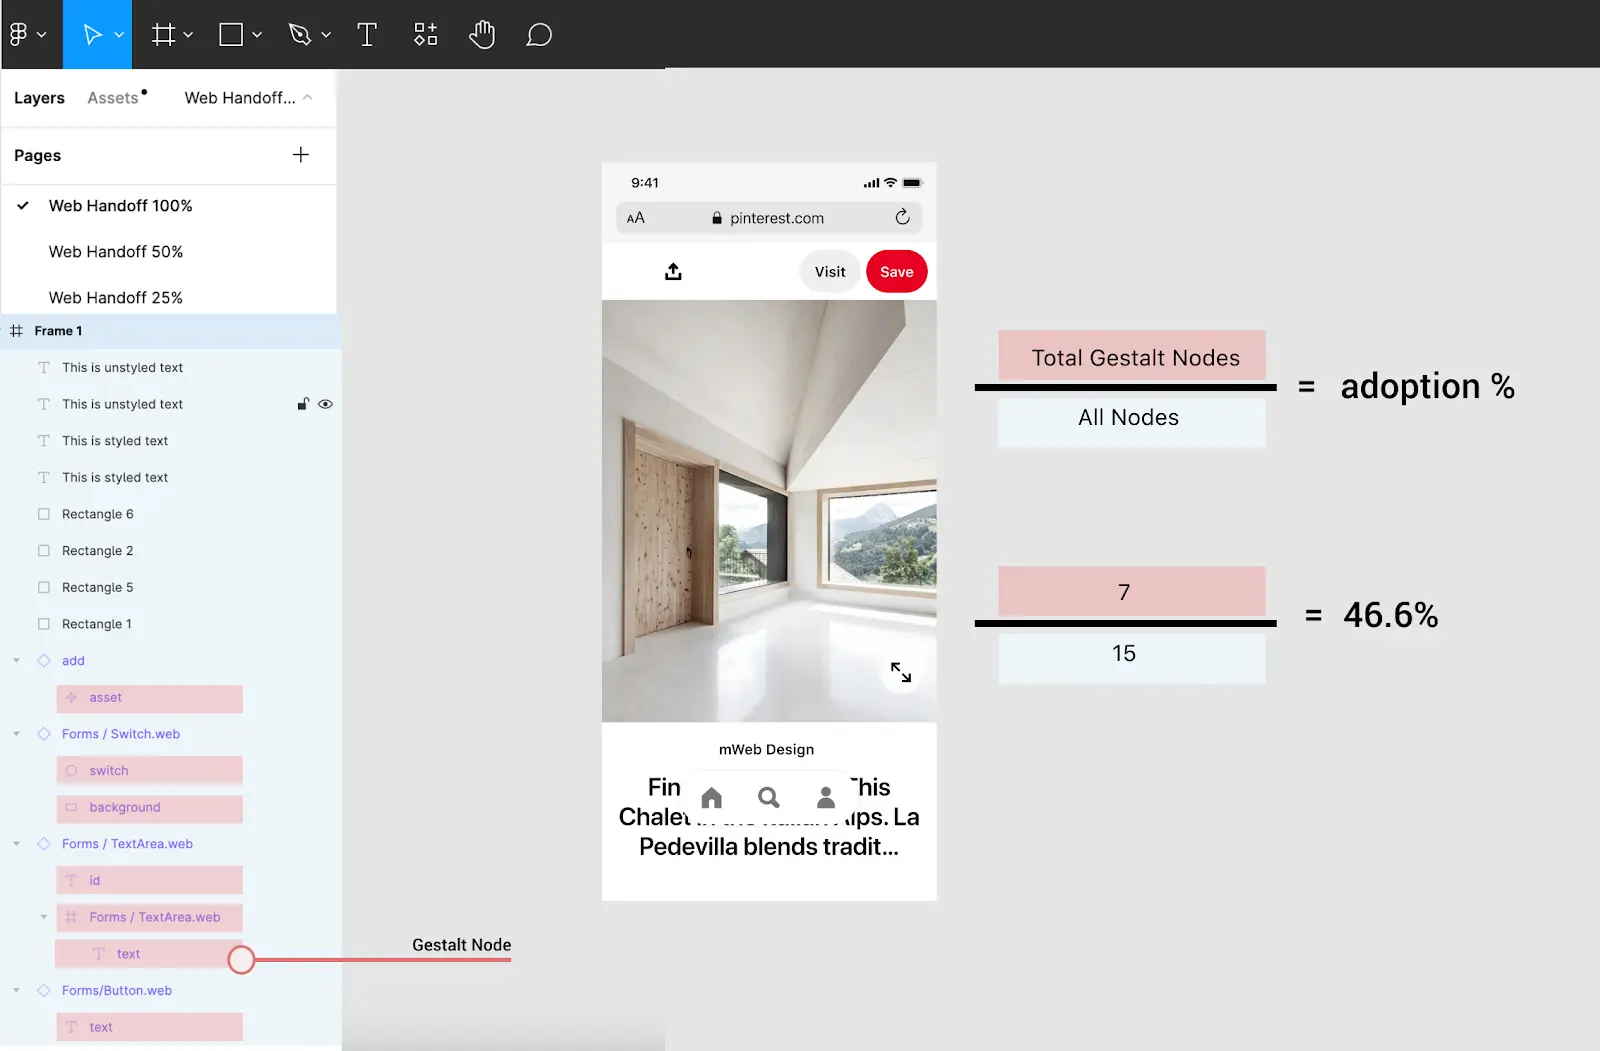
Task: Open Pen tool options dropdown
Action: pos(326,35)
